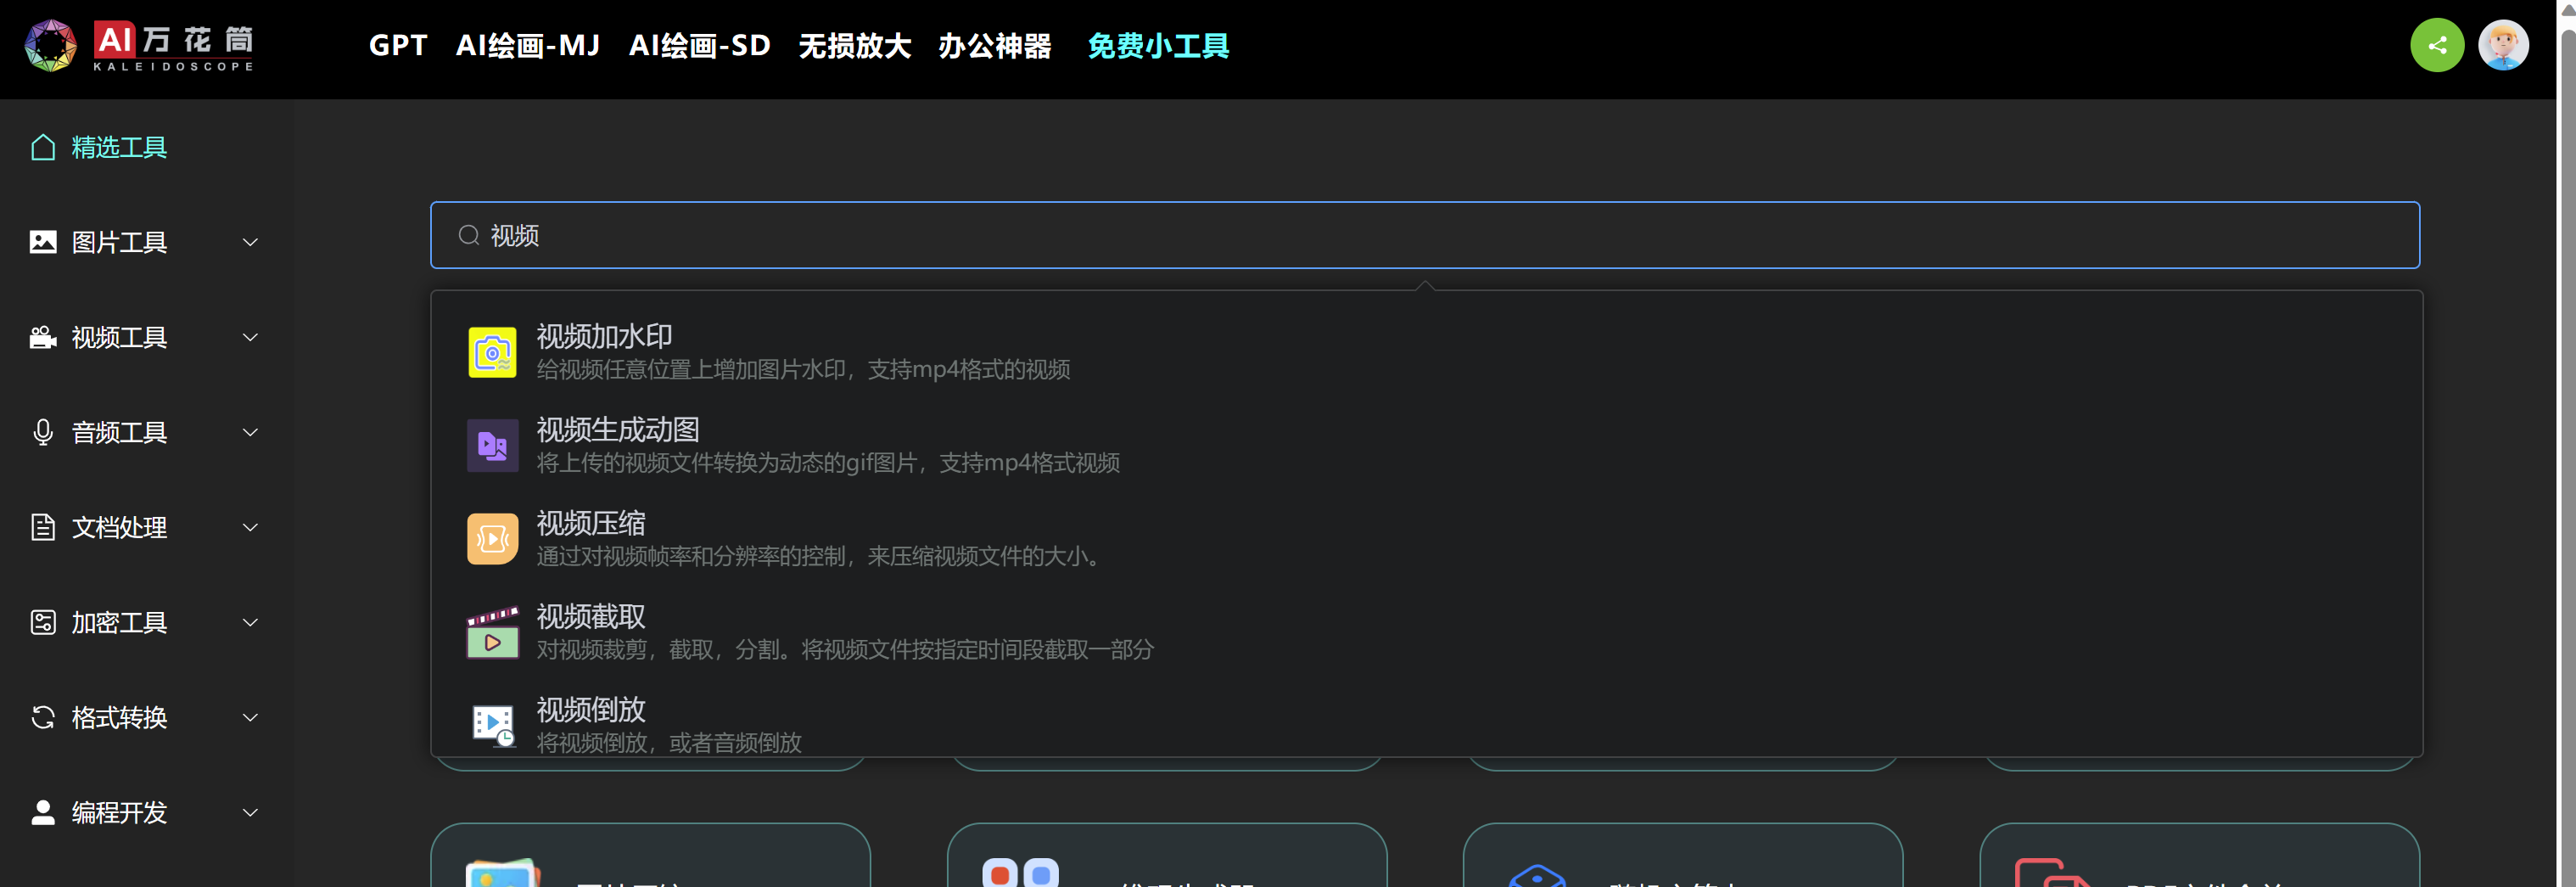The image size is (2576, 887).
Task: Open the 办公神器 nav tab
Action: [994, 46]
